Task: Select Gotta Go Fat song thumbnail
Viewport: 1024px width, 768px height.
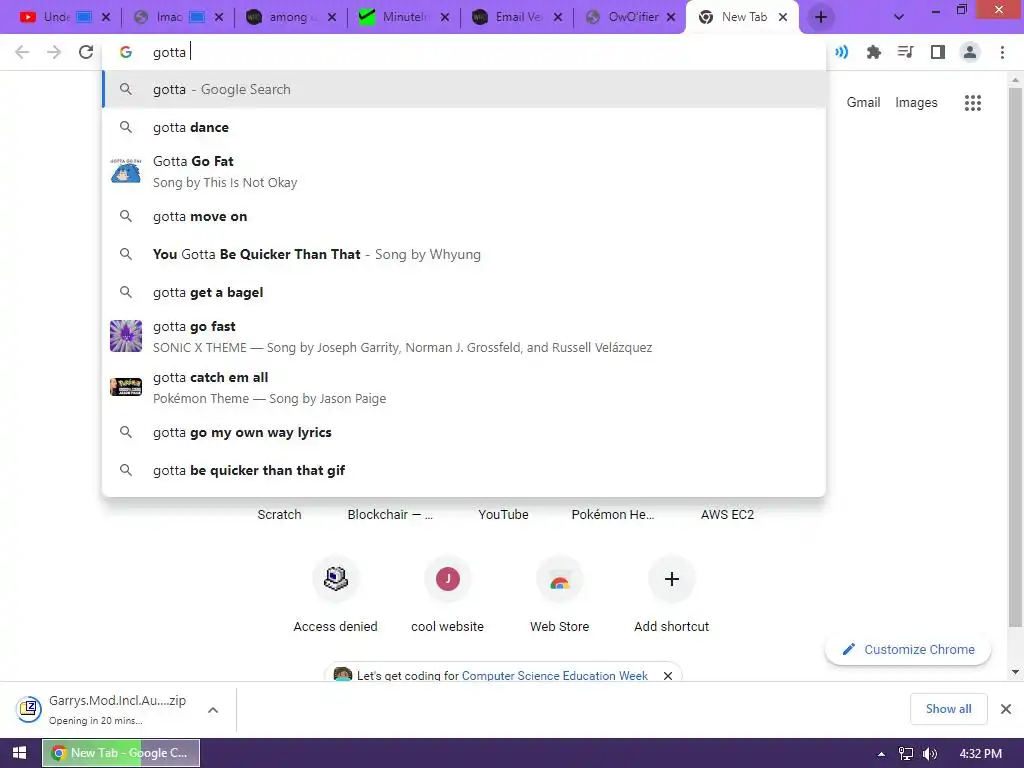Action: coord(126,171)
